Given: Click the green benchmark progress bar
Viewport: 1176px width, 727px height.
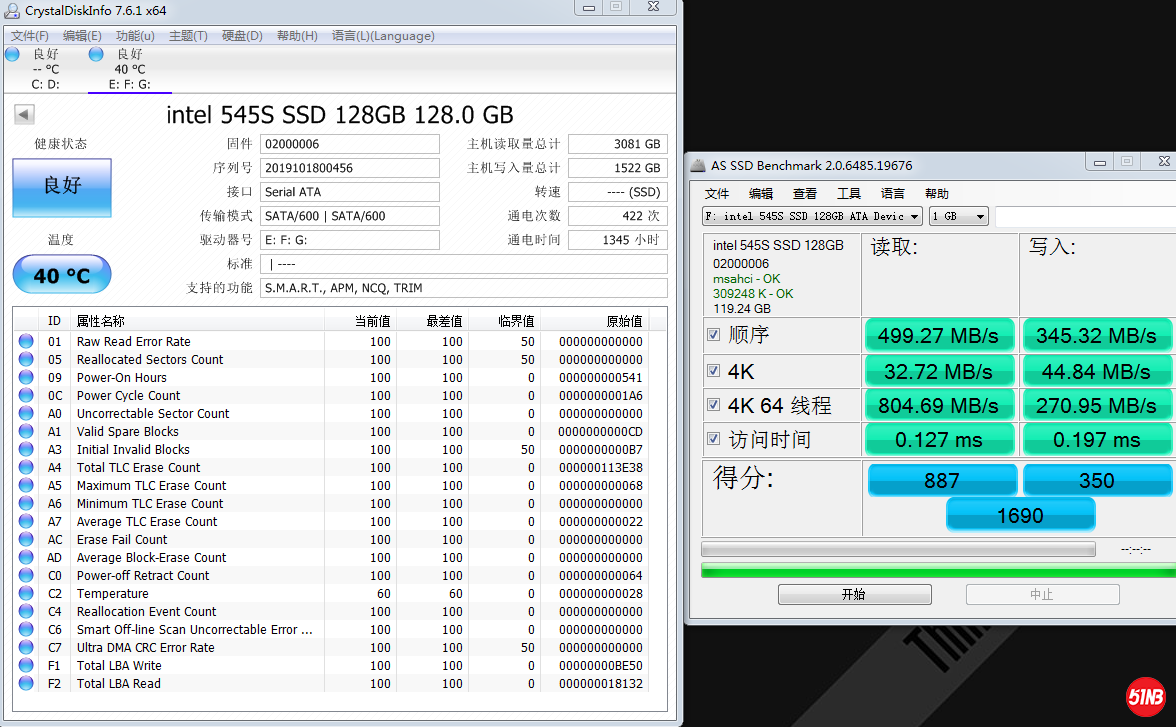Looking at the screenshot, I should [x=938, y=572].
